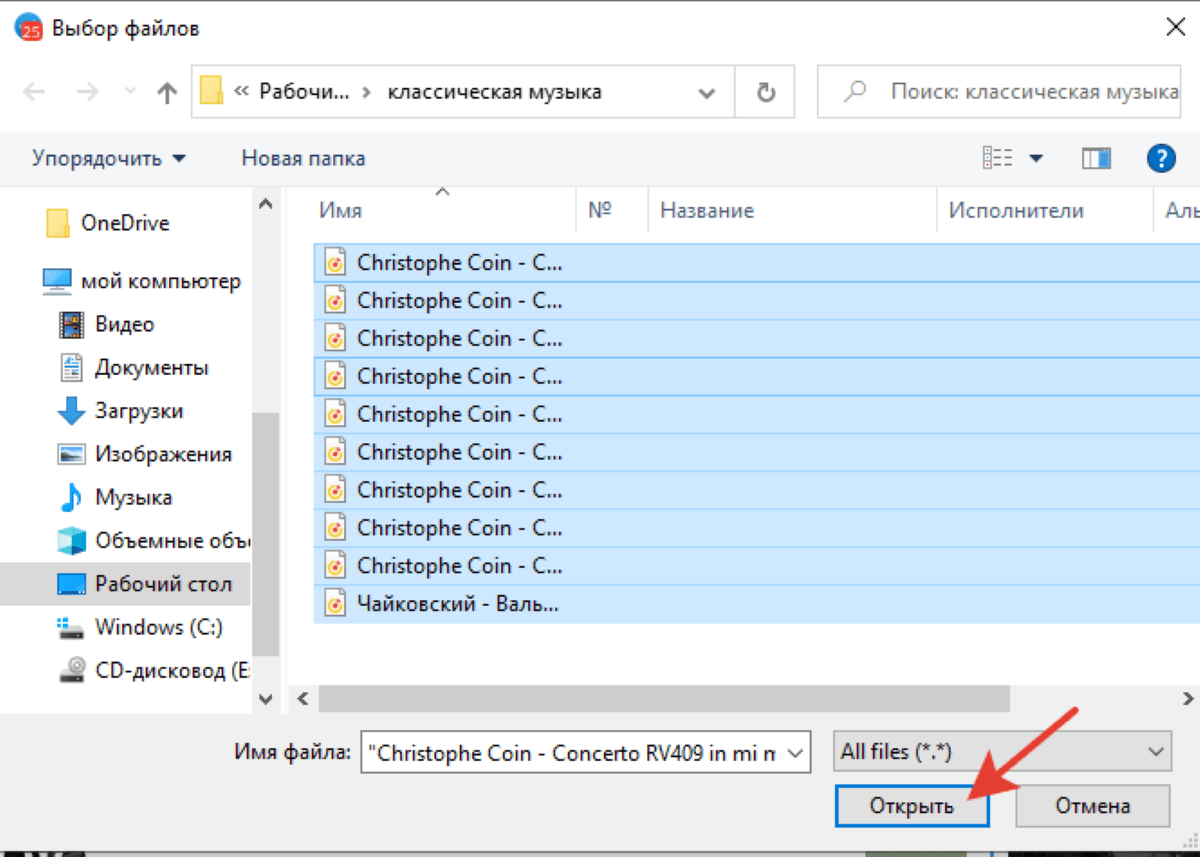Open Загрузки folder in sidebar

coord(138,411)
